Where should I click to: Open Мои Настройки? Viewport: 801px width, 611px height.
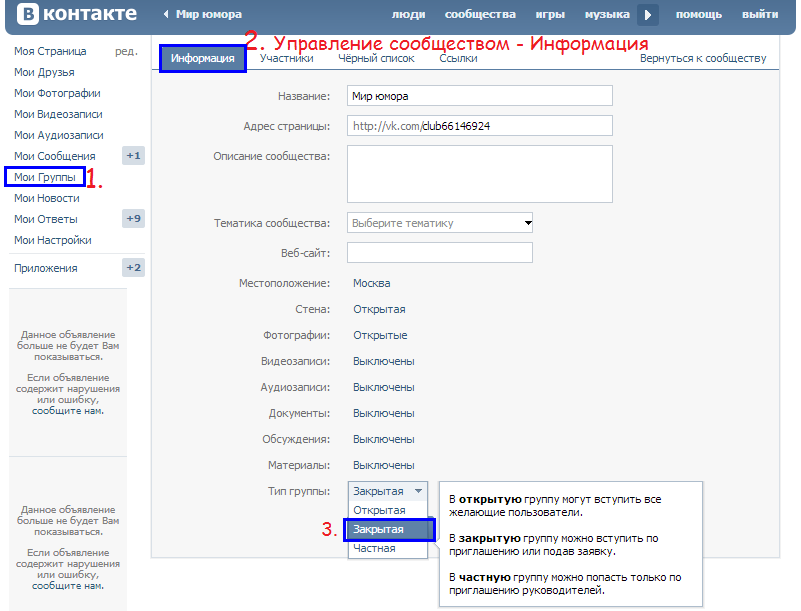[x=53, y=240]
